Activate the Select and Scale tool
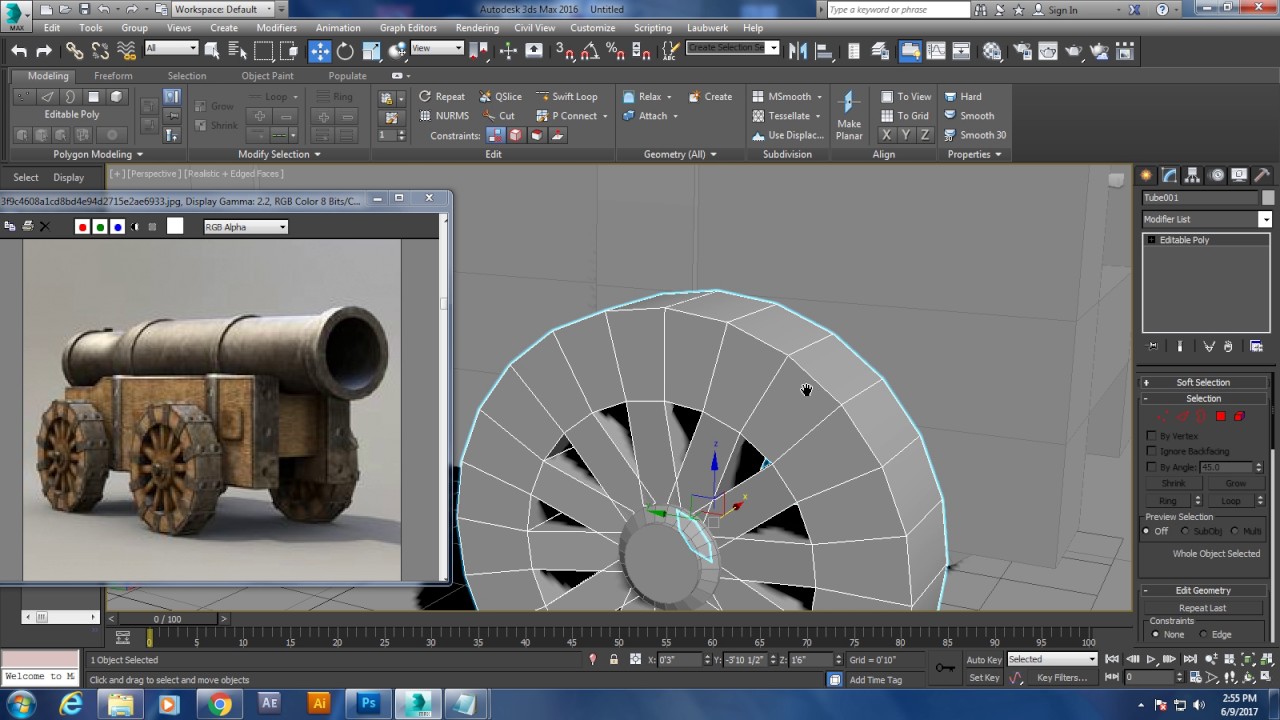The image size is (1280, 720). [x=371, y=51]
